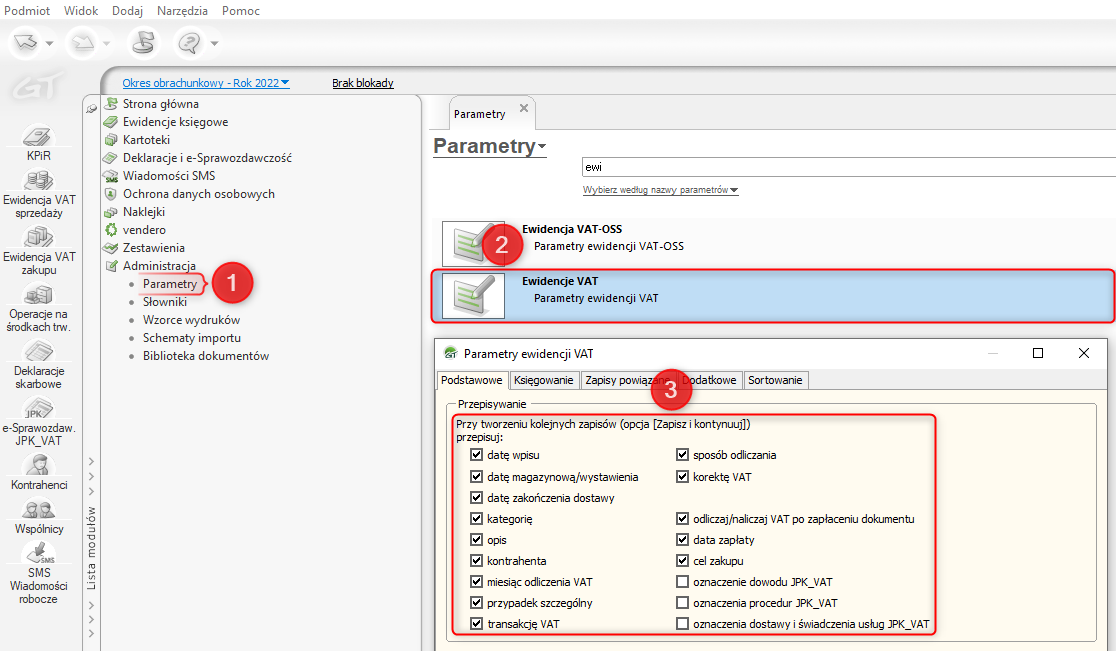Toggle the 'korektę VAT' checkbox
1116x651 pixels.
coord(683,477)
